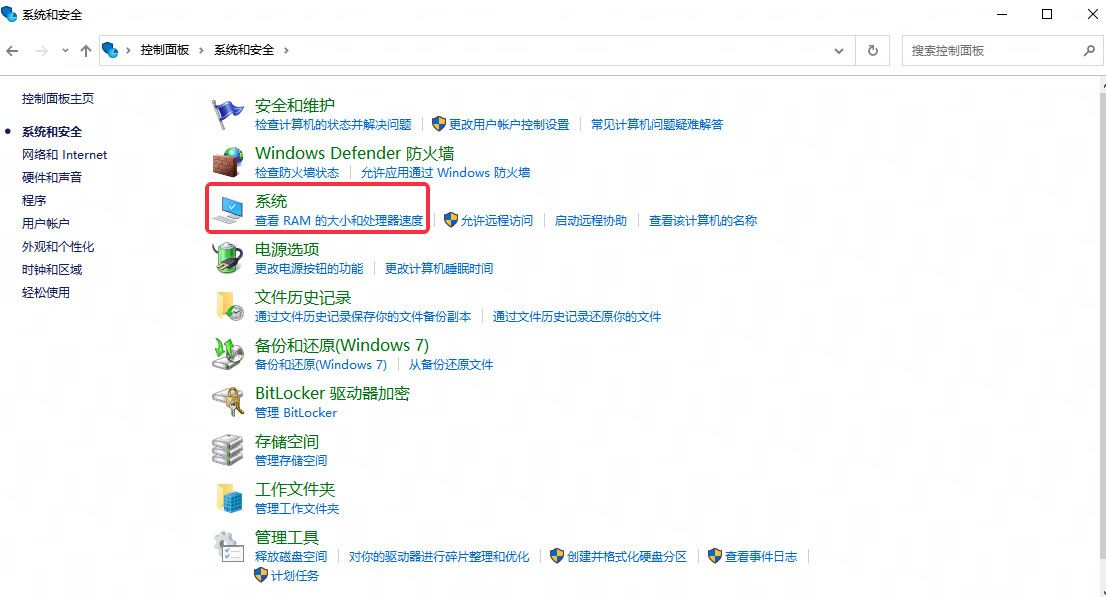Go to 外观和个性化 category
Screen dimensions: 1106x597
coord(58,246)
